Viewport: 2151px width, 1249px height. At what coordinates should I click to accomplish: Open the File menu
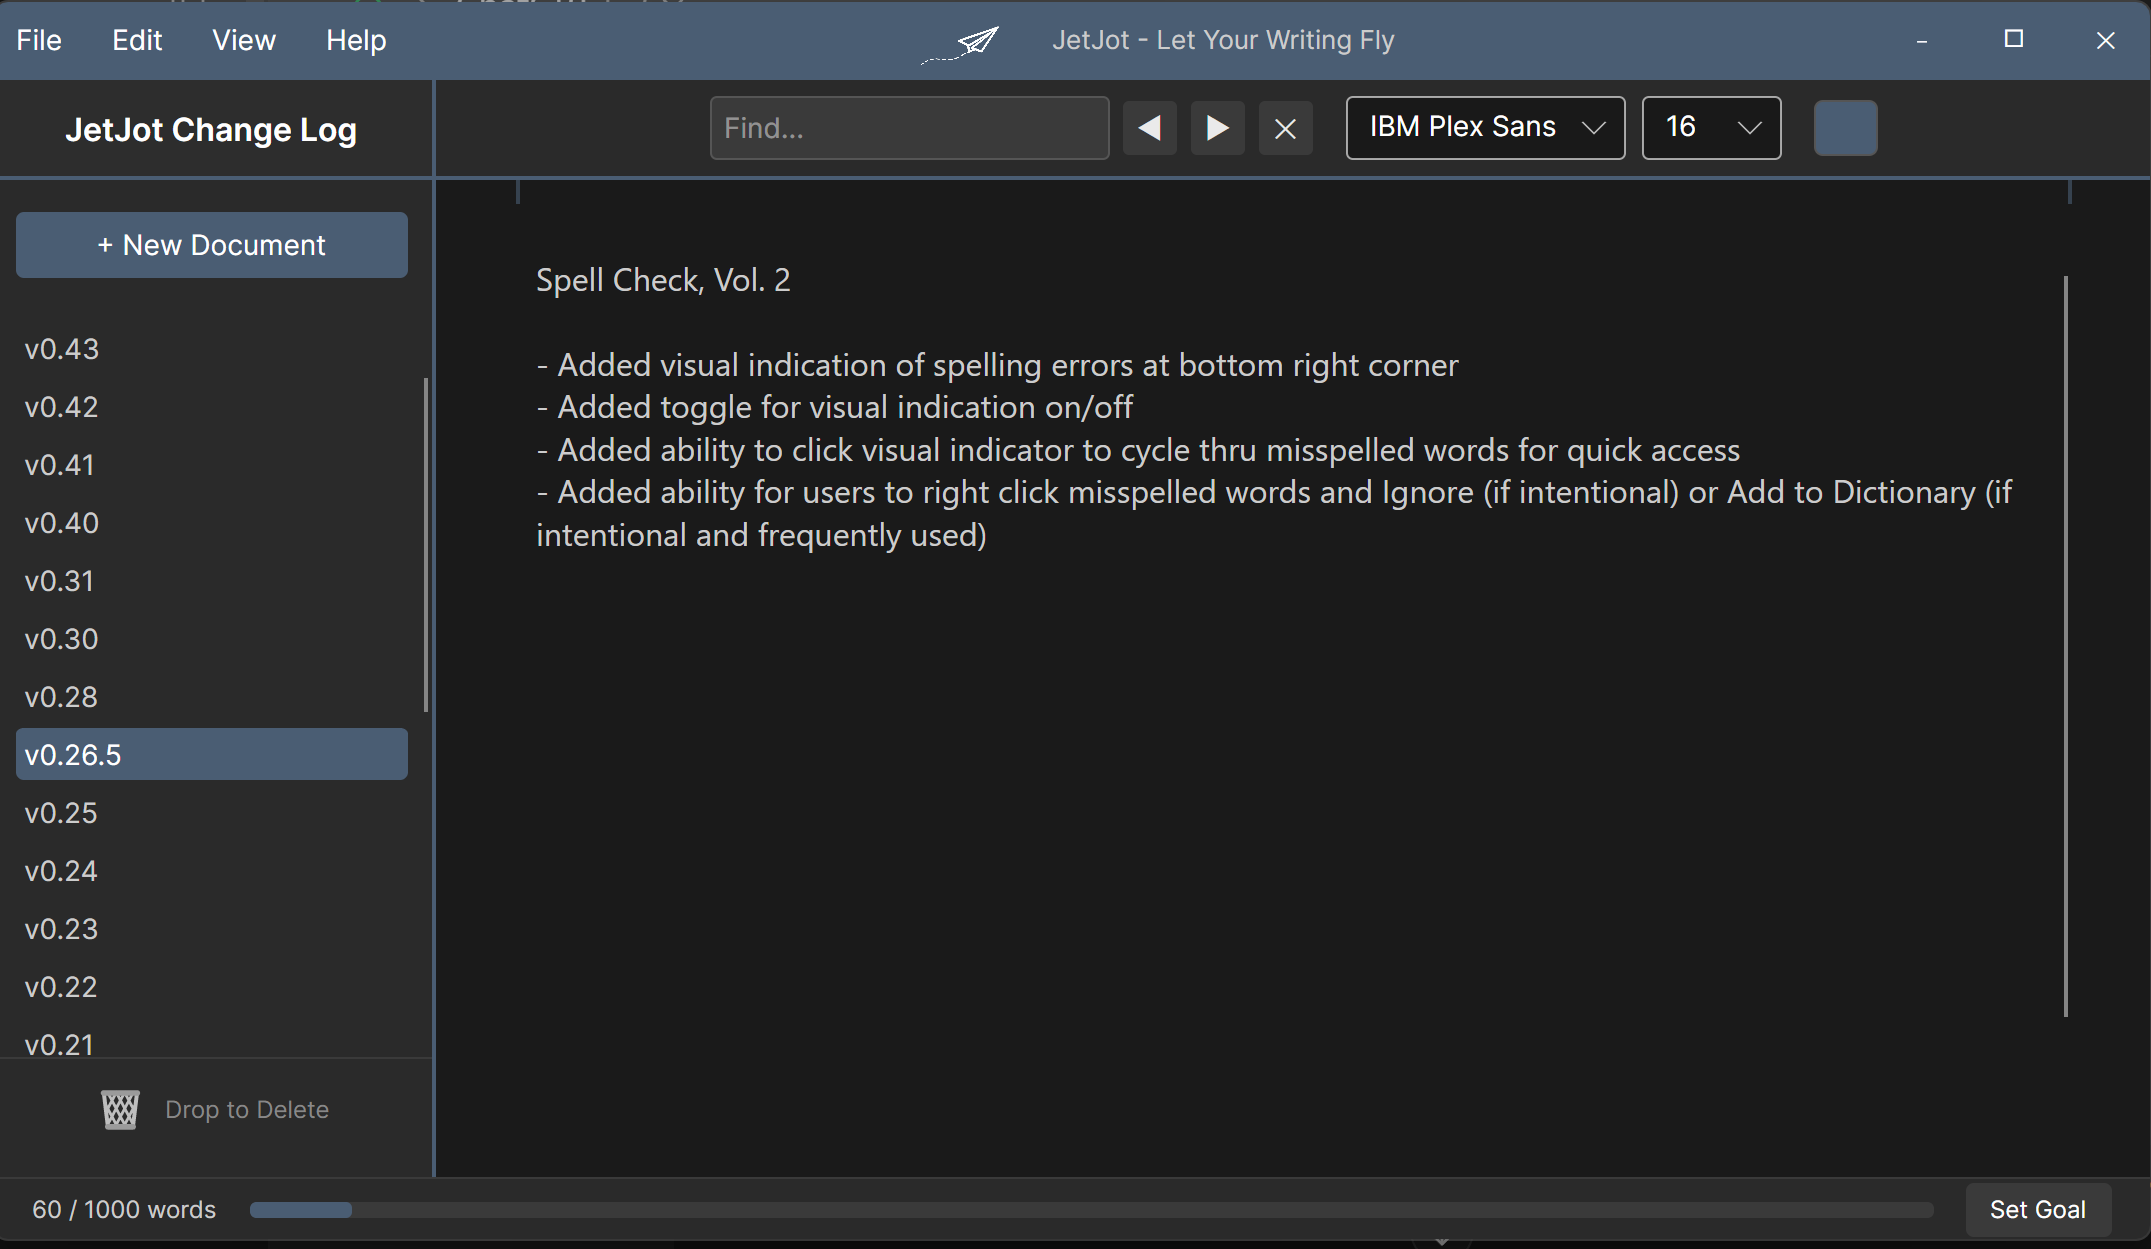39,40
